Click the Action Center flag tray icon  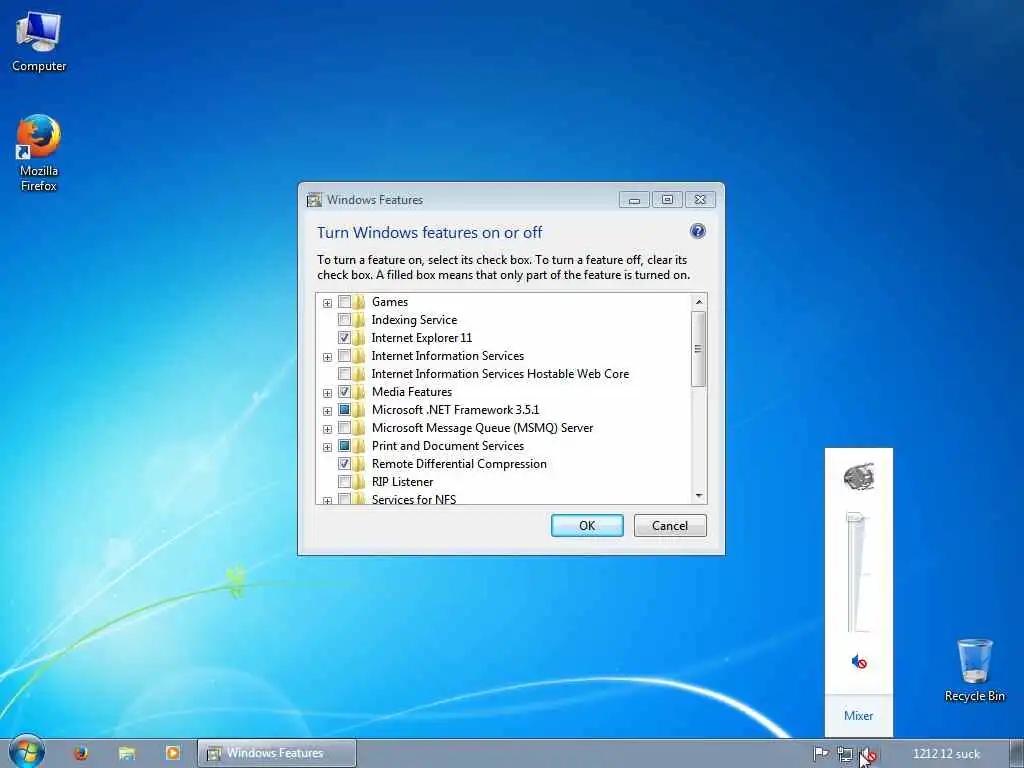[x=820, y=754]
